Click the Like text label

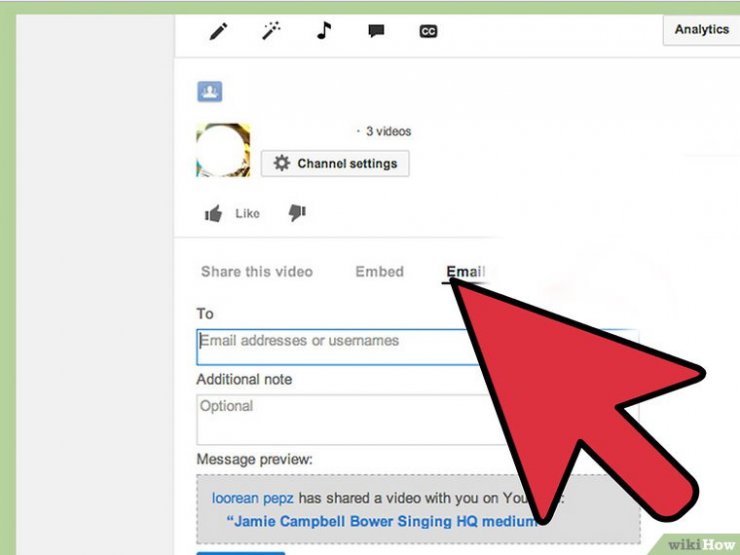tap(247, 214)
